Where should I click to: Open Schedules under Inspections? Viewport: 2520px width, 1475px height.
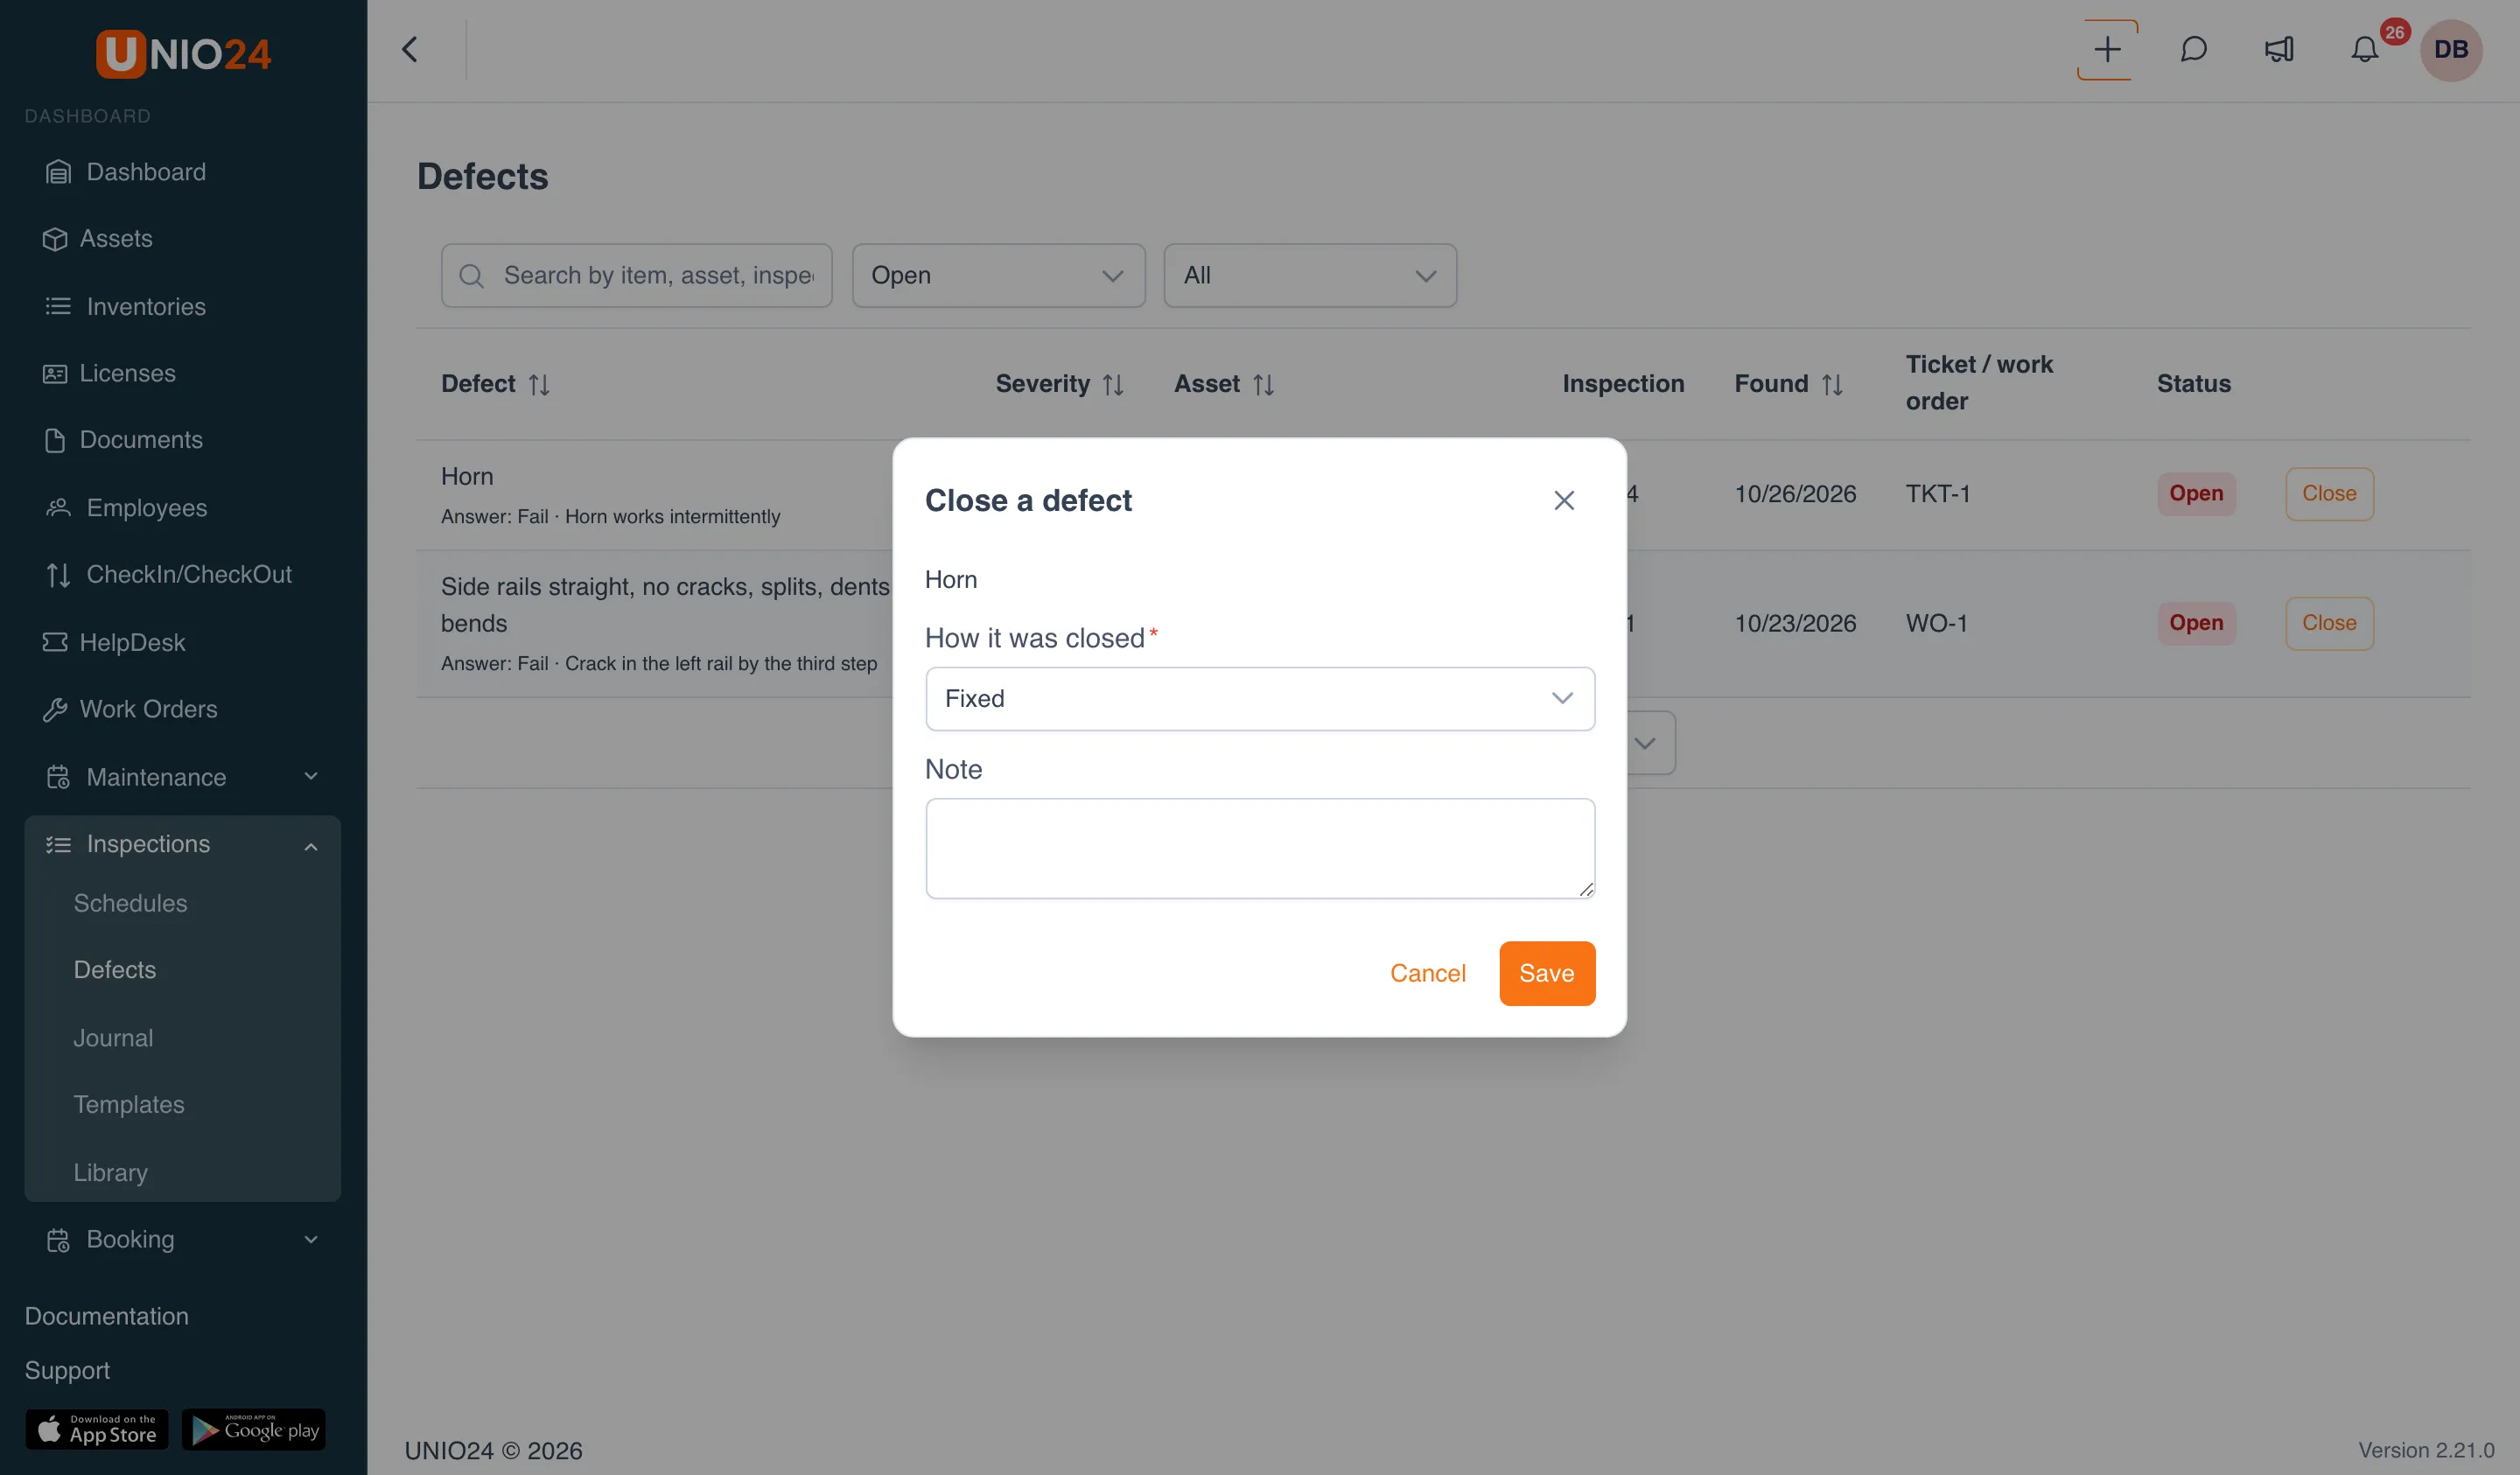130,903
